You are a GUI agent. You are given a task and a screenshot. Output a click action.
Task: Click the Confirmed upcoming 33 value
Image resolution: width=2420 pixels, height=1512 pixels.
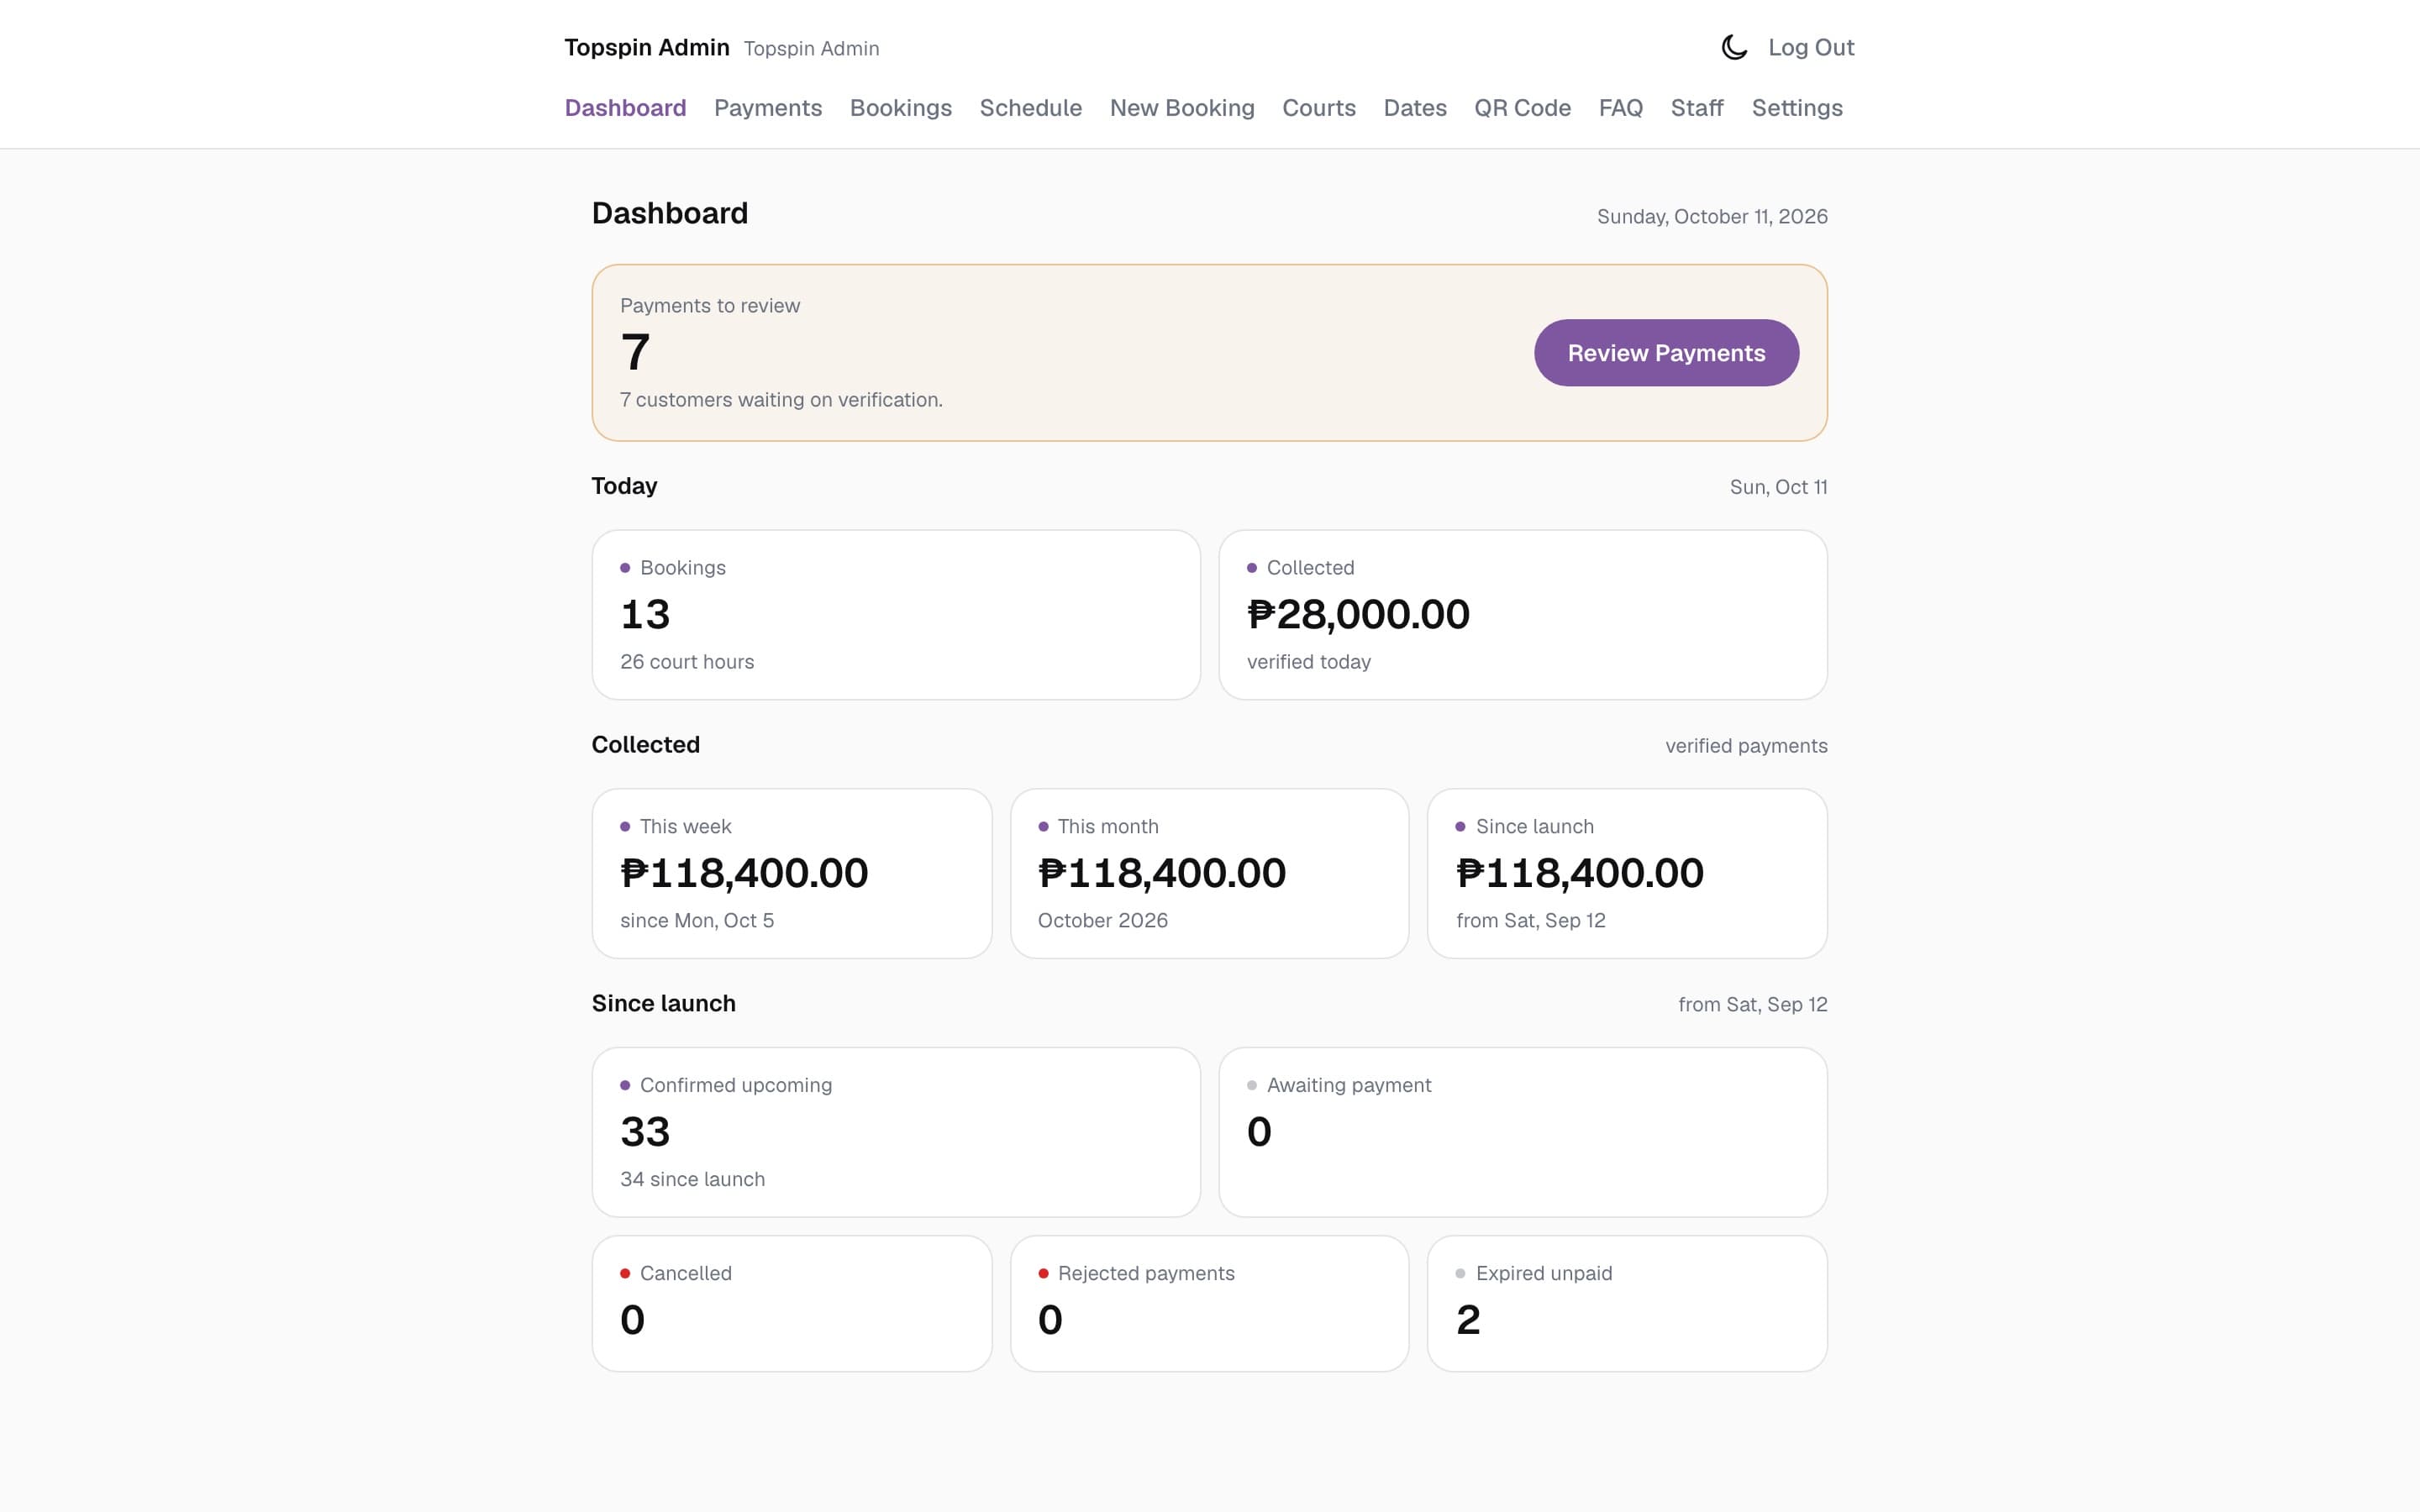pyautogui.click(x=645, y=1132)
